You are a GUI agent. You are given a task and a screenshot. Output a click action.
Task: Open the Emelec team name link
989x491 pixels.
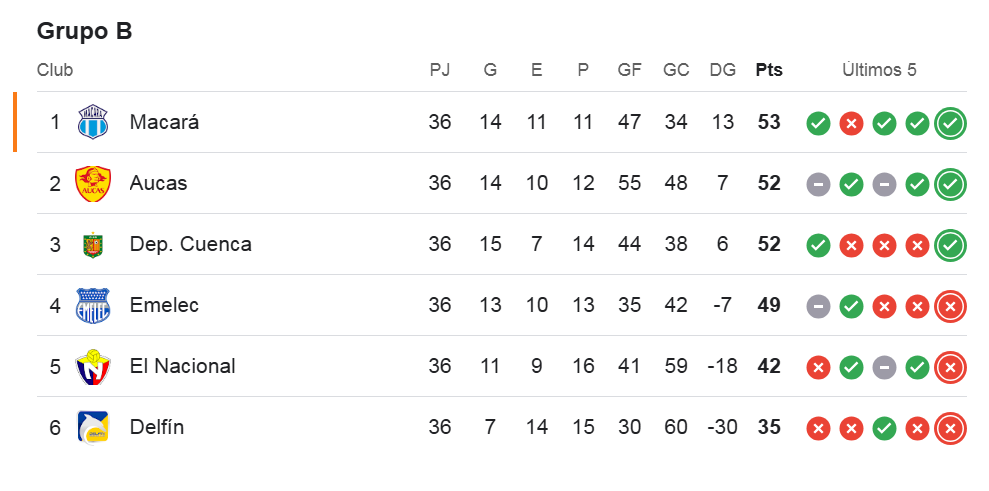164,306
